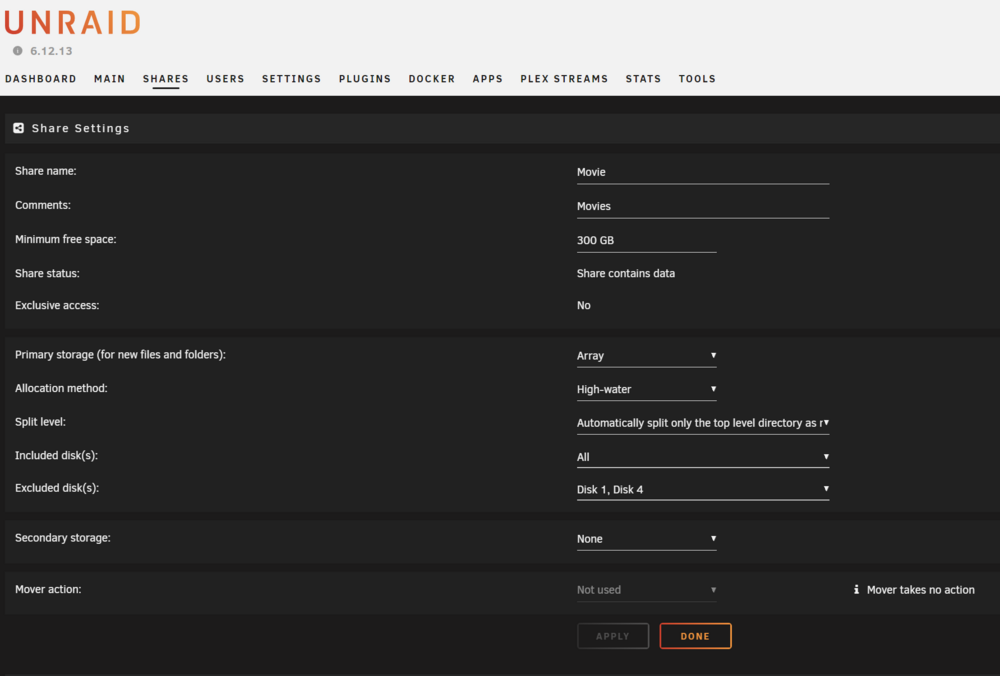The height and width of the screenshot is (676, 1000).
Task: Click the version info icon beside 6.12.13
Action: point(18,51)
